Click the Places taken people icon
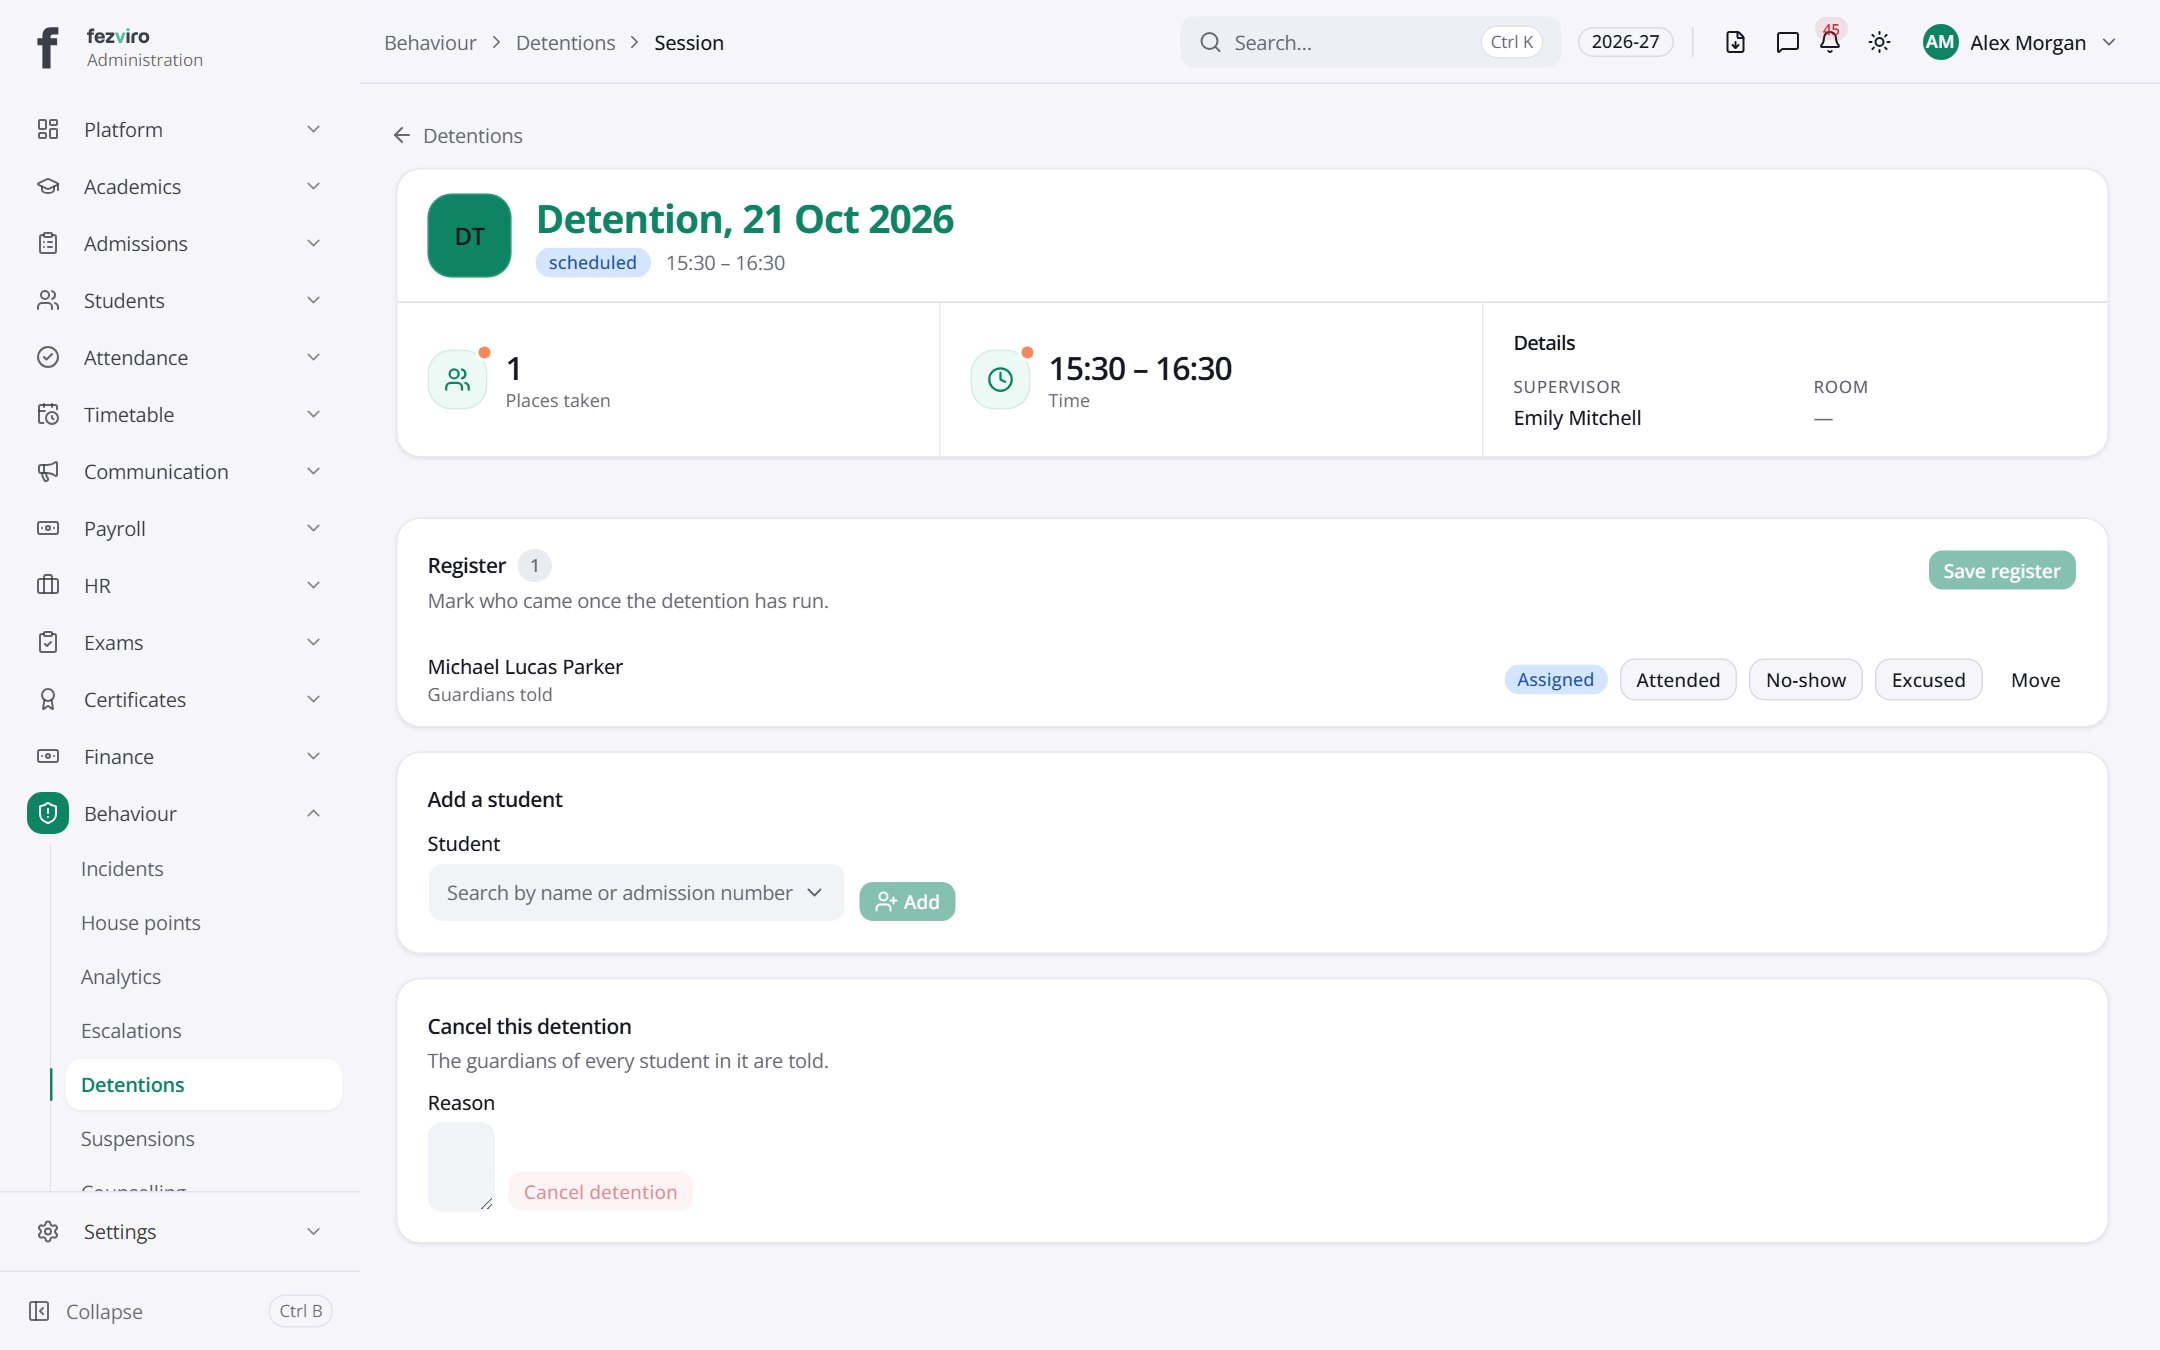The height and width of the screenshot is (1350, 2160). click(458, 379)
